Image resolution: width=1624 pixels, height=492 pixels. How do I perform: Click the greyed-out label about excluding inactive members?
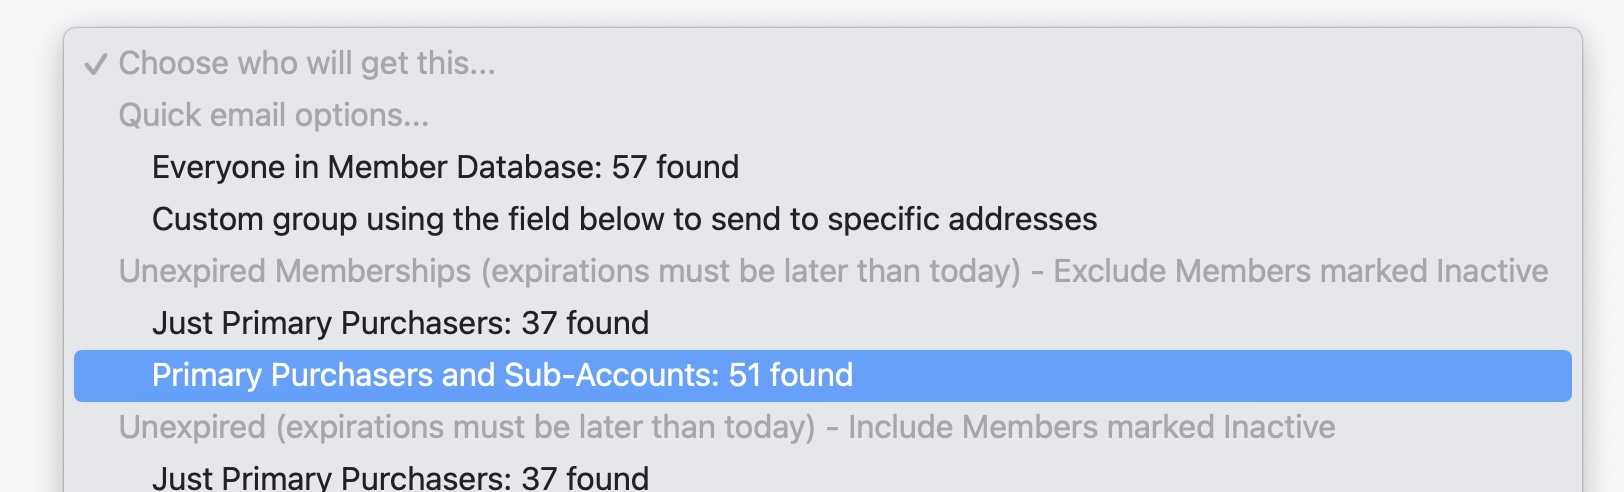(x=832, y=271)
